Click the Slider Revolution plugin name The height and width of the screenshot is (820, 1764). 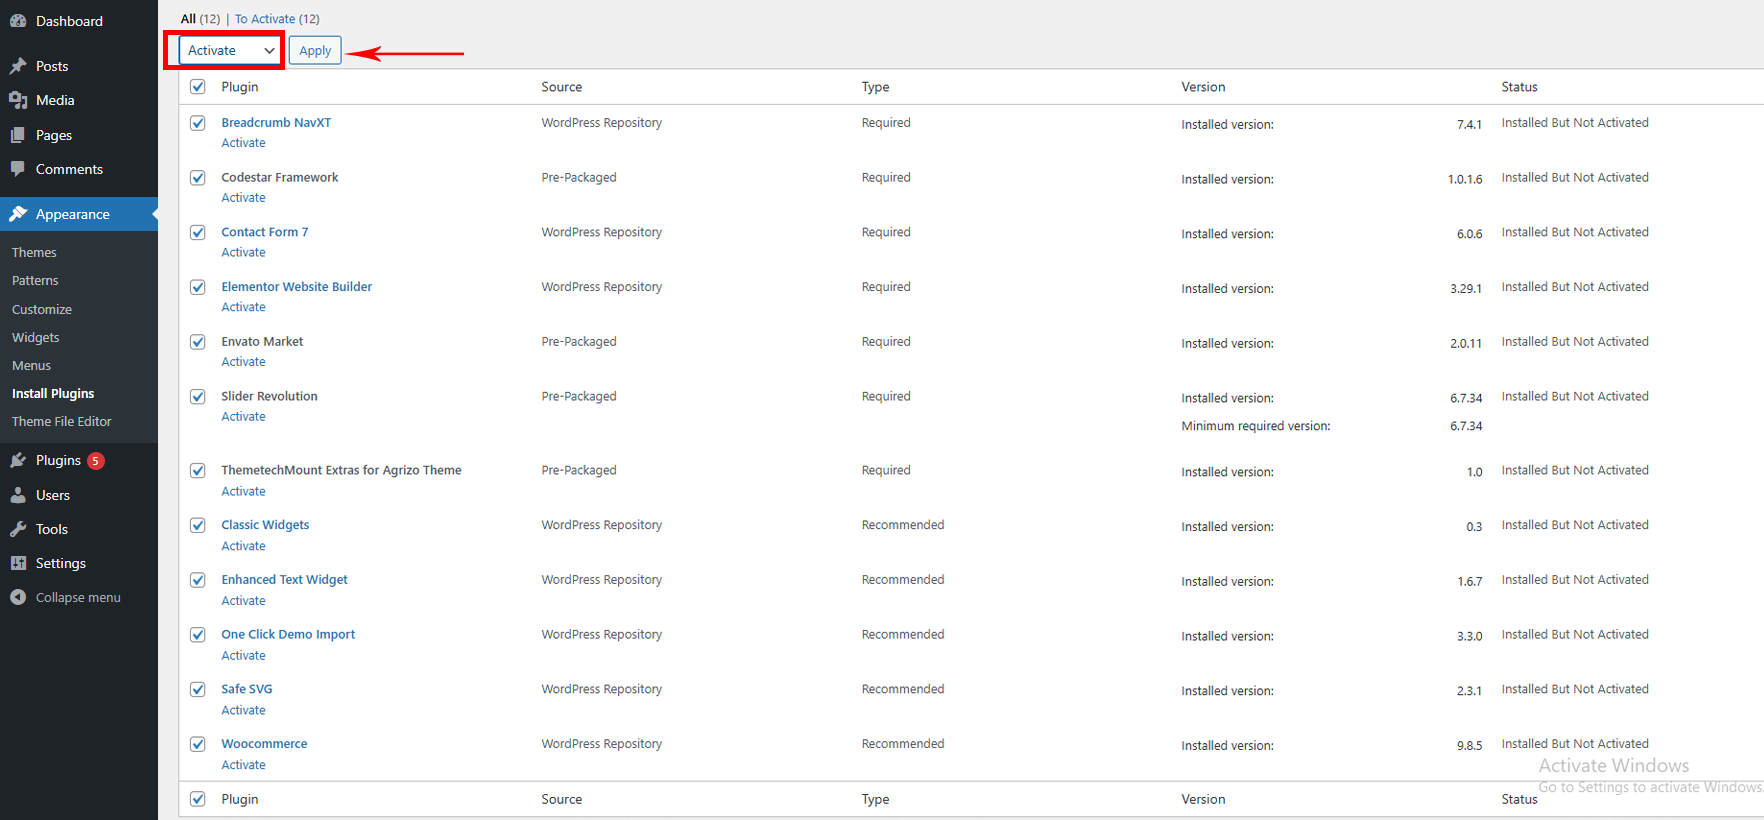[269, 396]
